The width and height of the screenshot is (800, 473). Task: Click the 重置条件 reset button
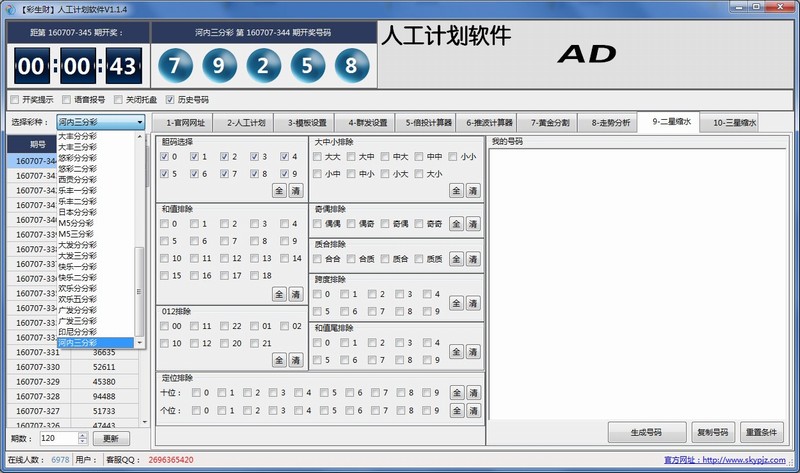click(763, 432)
